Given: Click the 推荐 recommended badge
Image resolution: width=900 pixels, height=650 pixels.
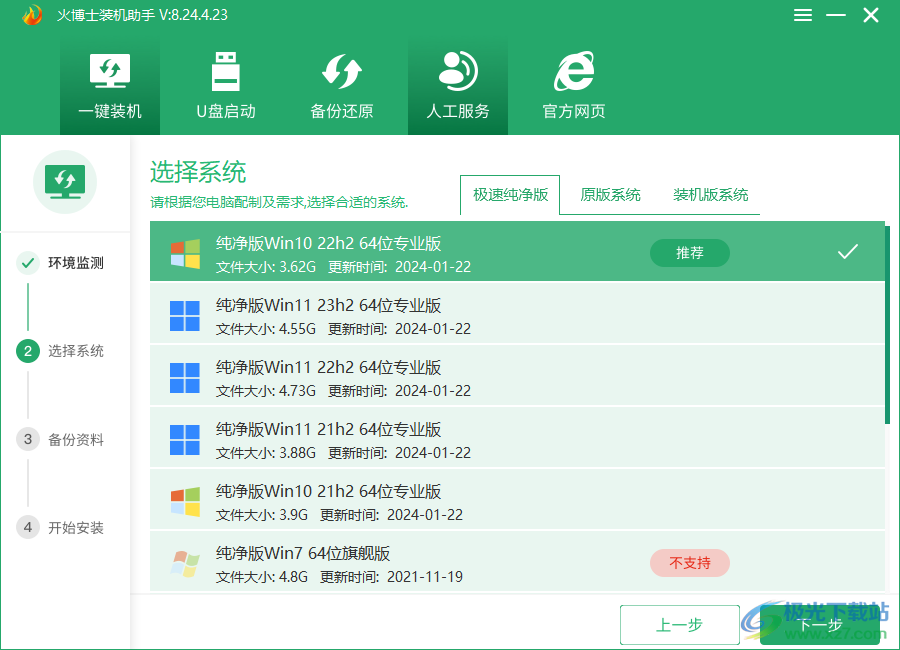Looking at the screenshot, I should pyautogui.click(x=690, y=253).
